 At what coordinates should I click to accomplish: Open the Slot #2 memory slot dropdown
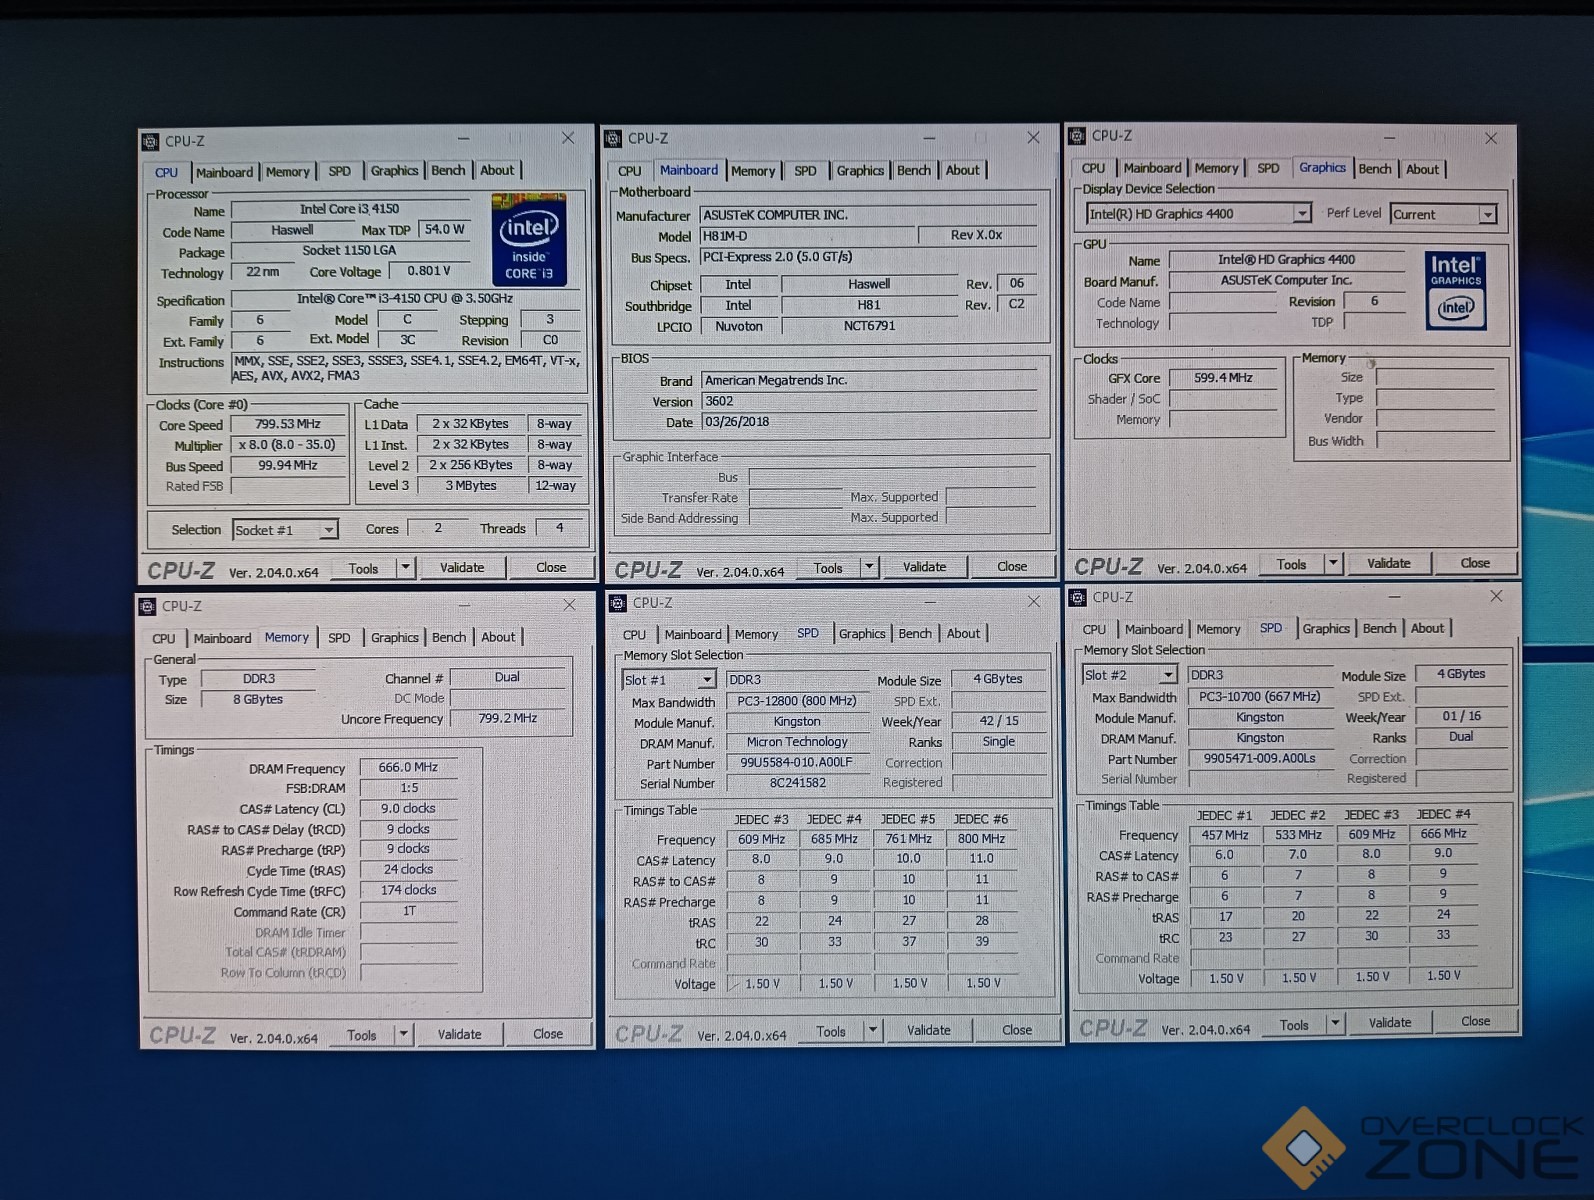(x=1167, y=675)
